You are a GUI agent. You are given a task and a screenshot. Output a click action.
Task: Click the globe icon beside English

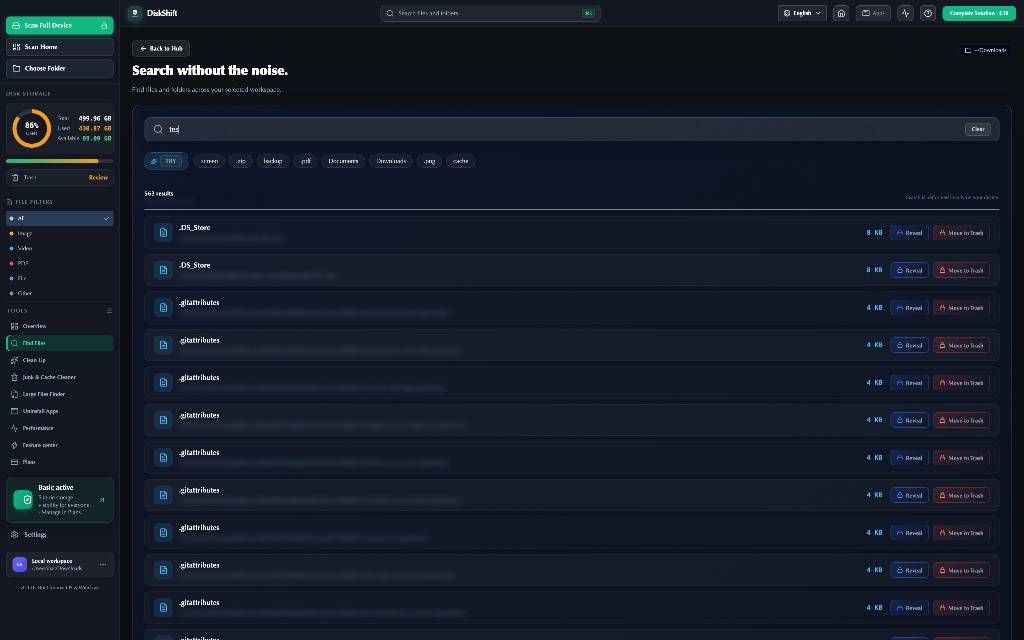(x=787, y=13)
